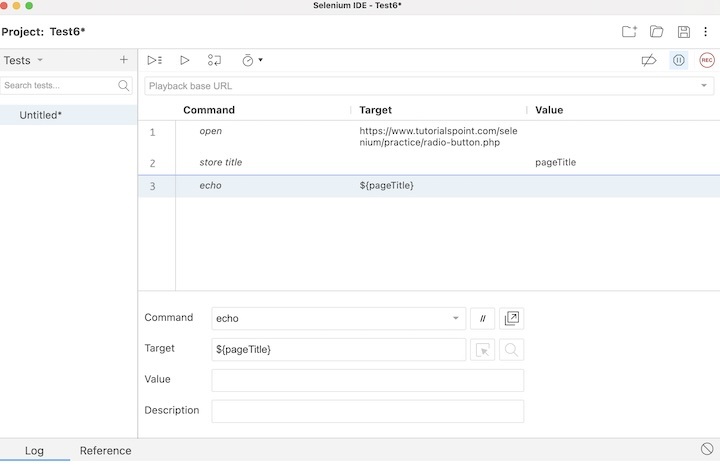The height and width of the screenshot is (465, 720).
Task: Open the test execution speed dropdown
Action: [x=252, y=60]
